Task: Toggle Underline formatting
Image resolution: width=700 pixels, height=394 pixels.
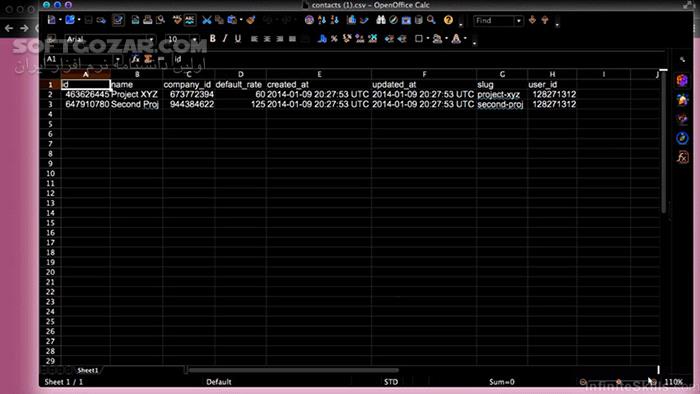Action: click(x=238, y=39)
